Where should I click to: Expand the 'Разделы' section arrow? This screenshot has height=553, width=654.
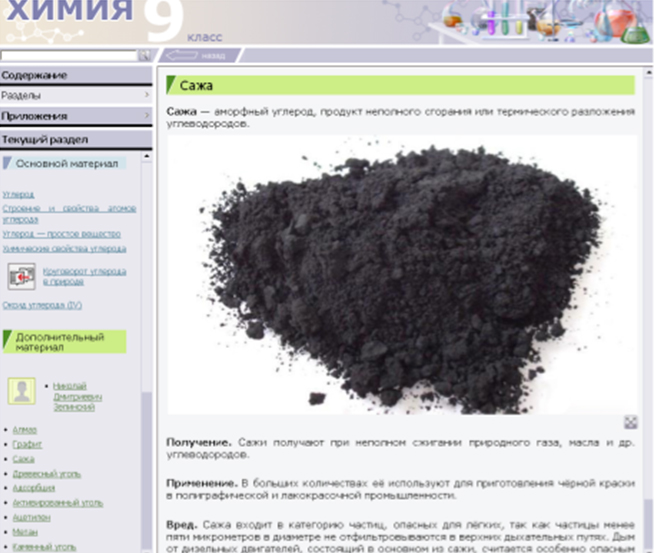pyautogui.click(x=147, y=95)
